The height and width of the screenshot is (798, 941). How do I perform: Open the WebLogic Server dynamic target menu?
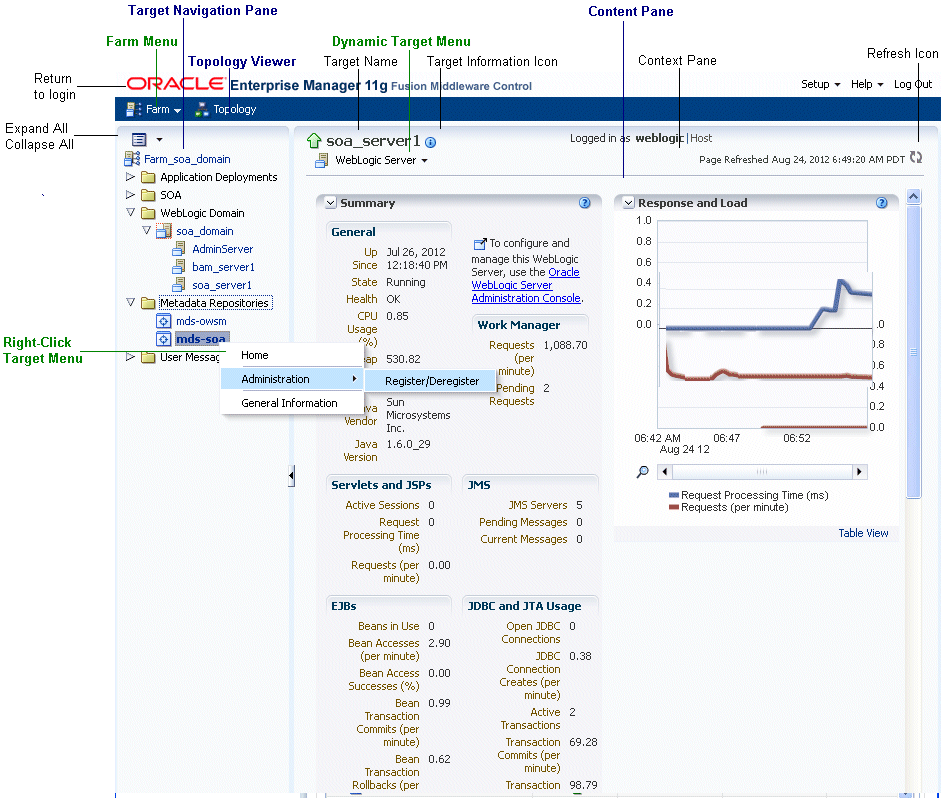coord(381,160)
